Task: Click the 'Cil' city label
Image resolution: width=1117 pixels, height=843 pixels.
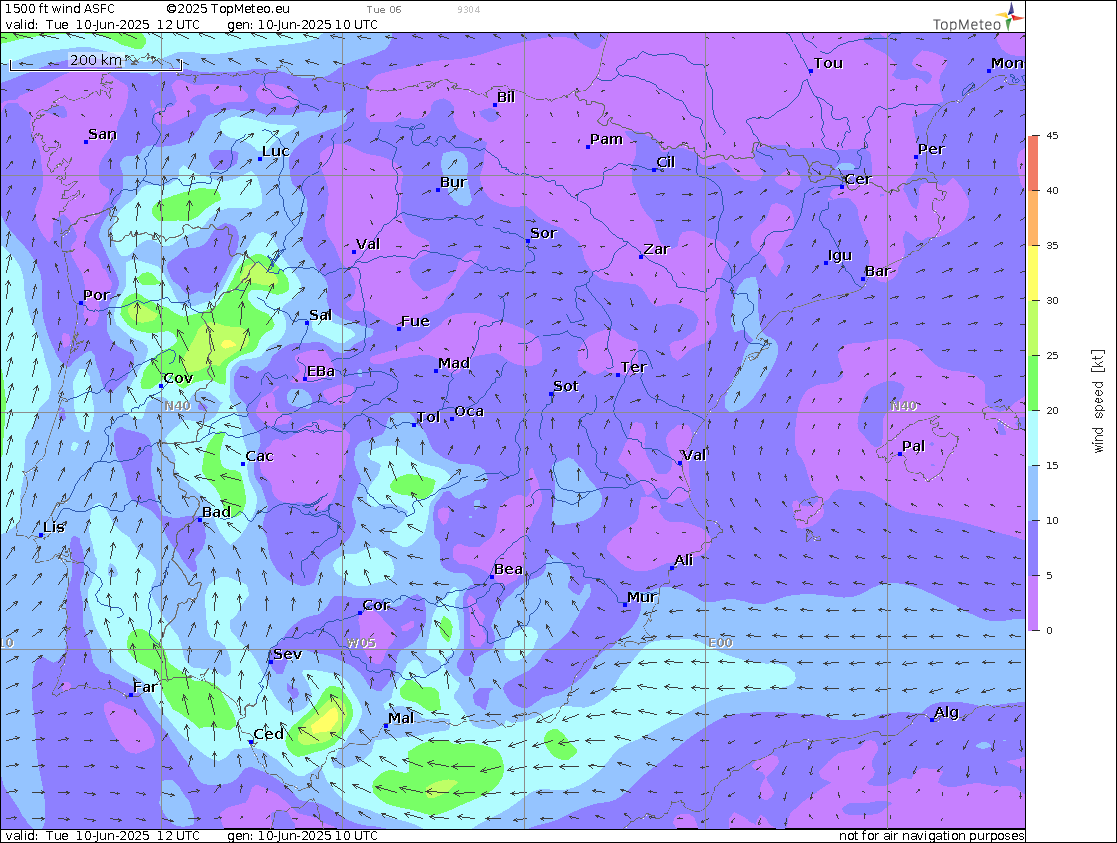Action: [x=665, y=162]
